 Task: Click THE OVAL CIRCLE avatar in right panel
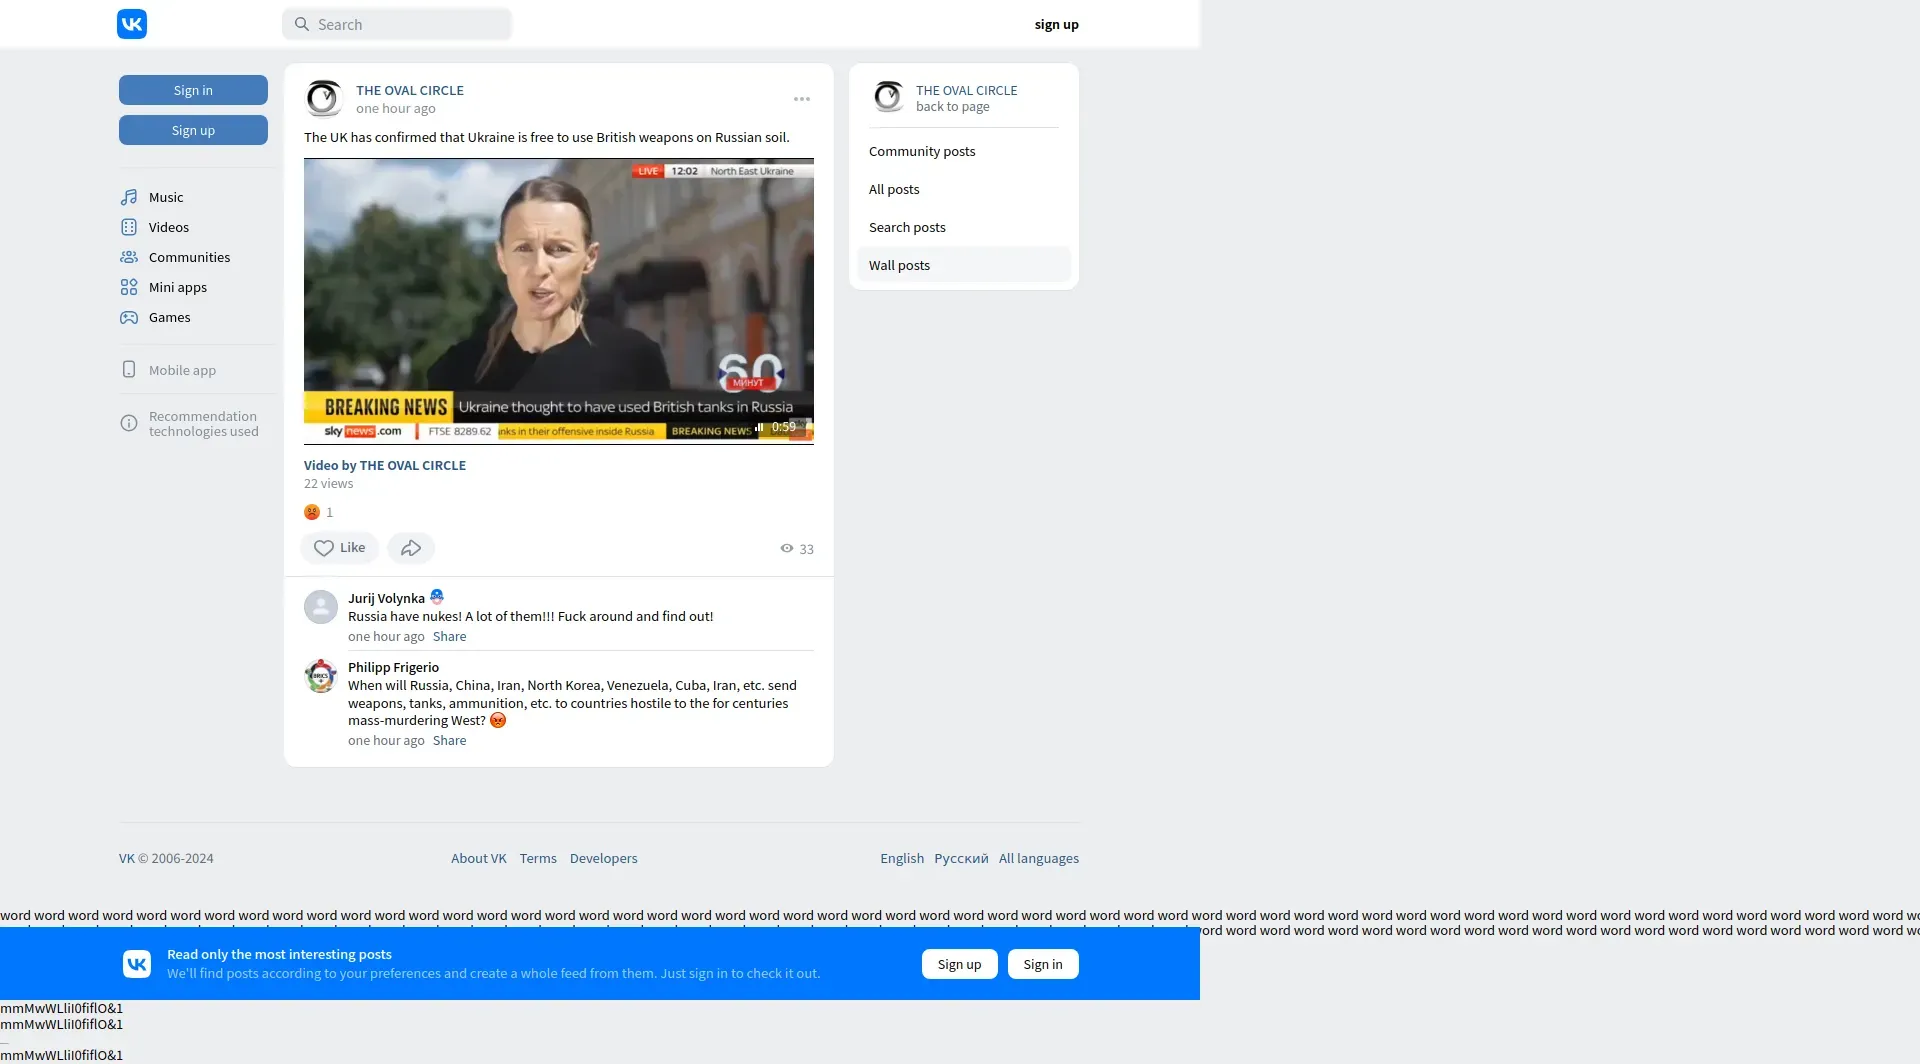point(888,97)
